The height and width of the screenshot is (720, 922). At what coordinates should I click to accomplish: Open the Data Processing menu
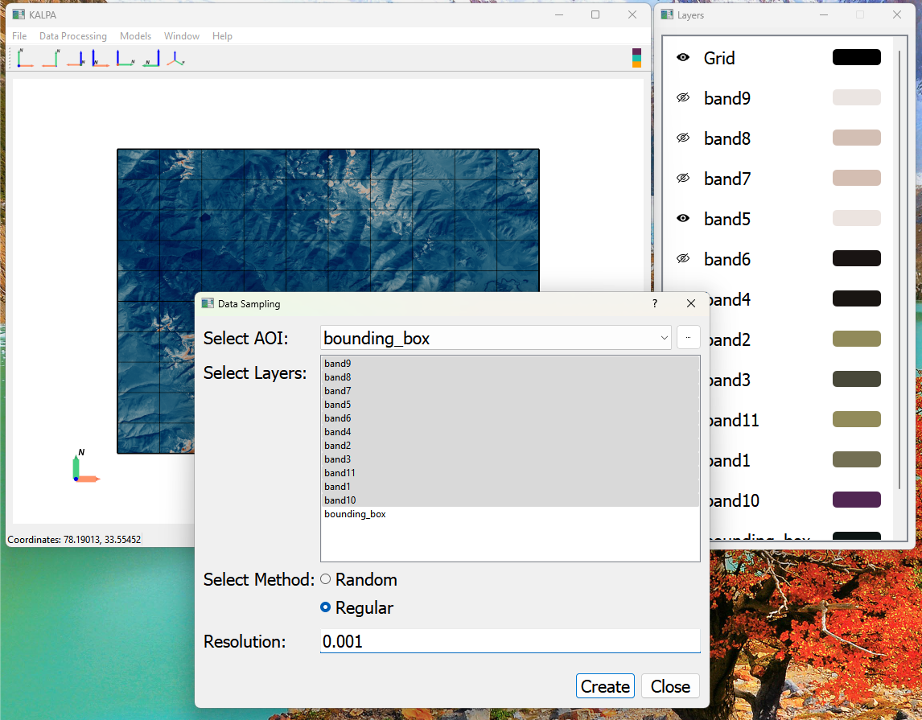[73, 36]
